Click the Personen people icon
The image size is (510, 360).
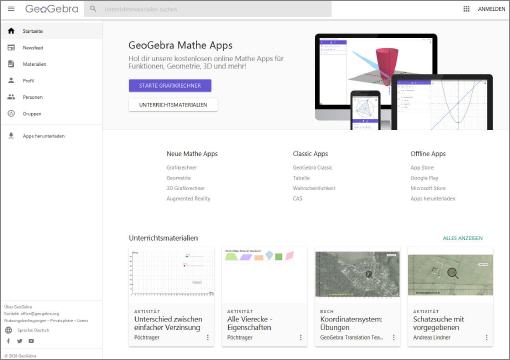11,97
